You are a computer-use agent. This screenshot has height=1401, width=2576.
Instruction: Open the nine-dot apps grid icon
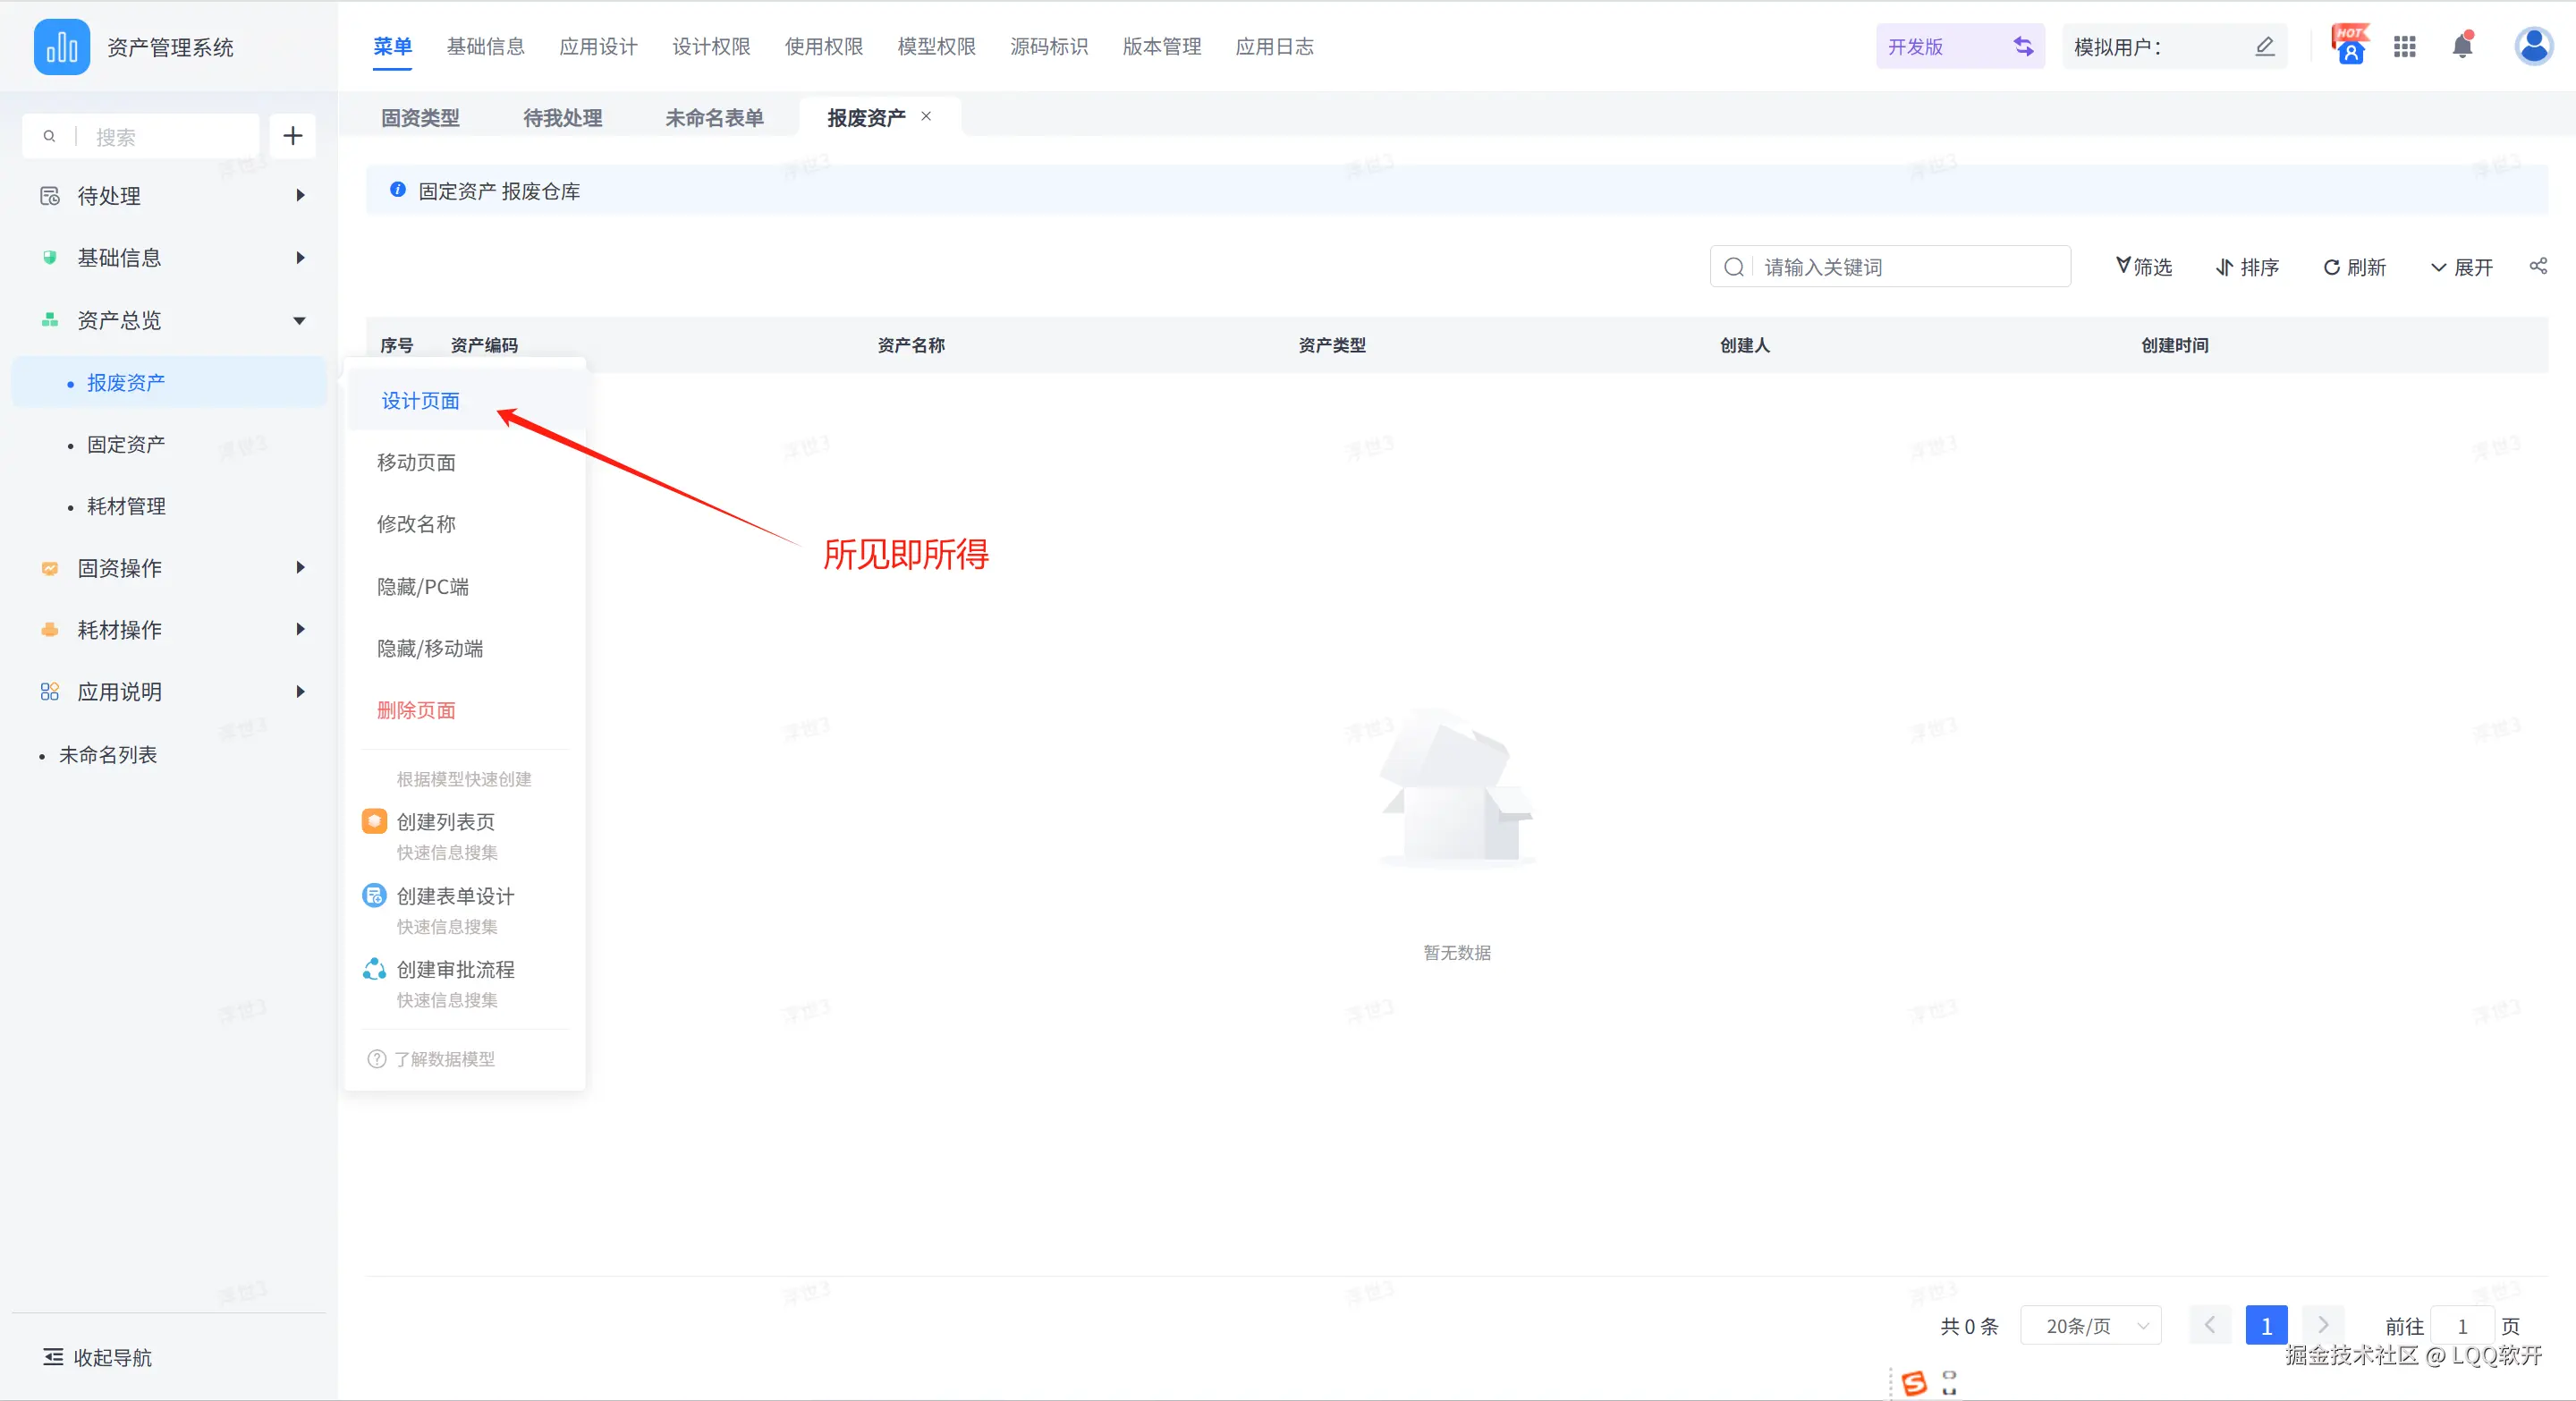coord(2404,46)
